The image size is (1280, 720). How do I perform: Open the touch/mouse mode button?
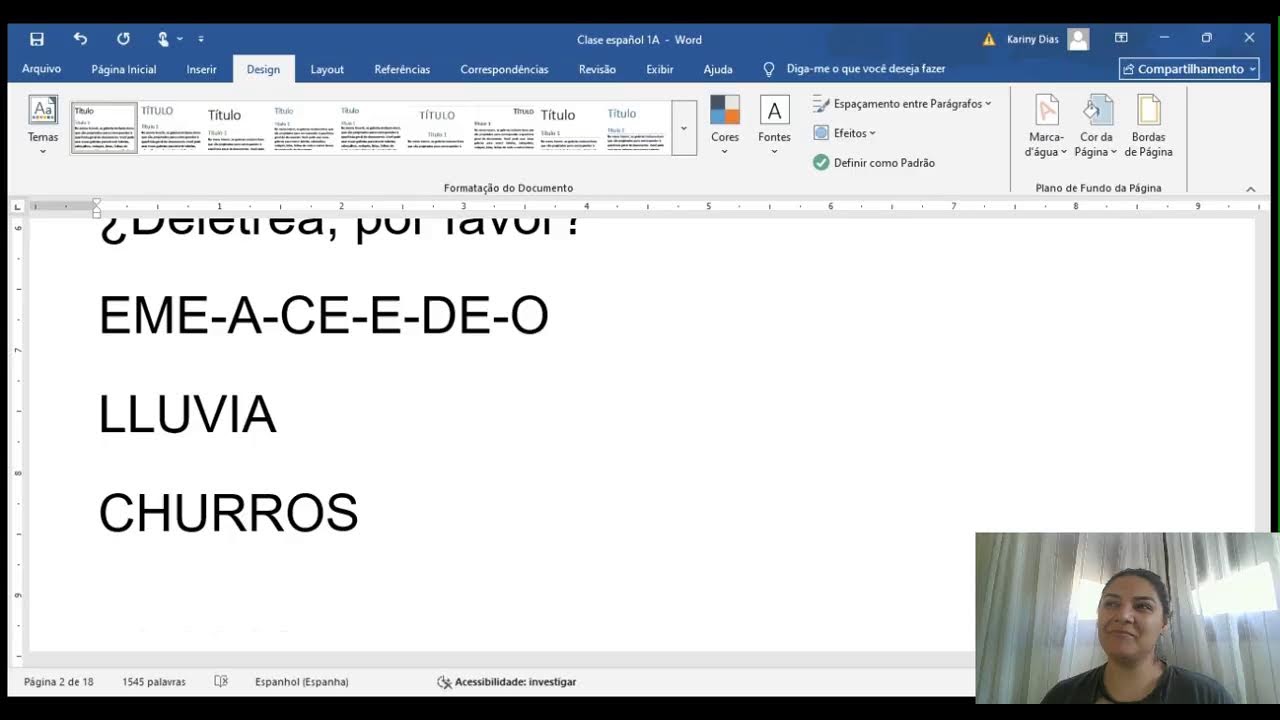point(163,39)
